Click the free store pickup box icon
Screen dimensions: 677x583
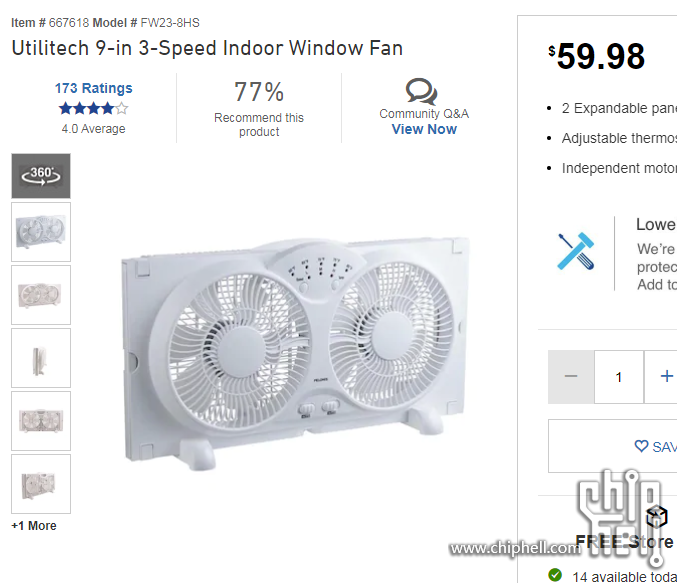pyautogui.click(x=656, y=516)
